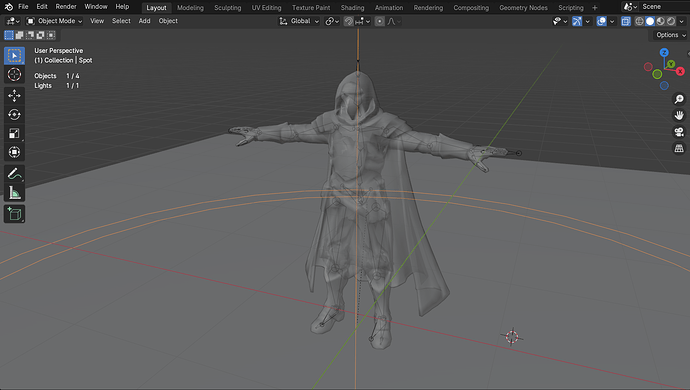Toggle X-ray mode button
Image resolution: width=690 pixels, height=390 pixels.
pyautogui.click(x=625, y=21)
